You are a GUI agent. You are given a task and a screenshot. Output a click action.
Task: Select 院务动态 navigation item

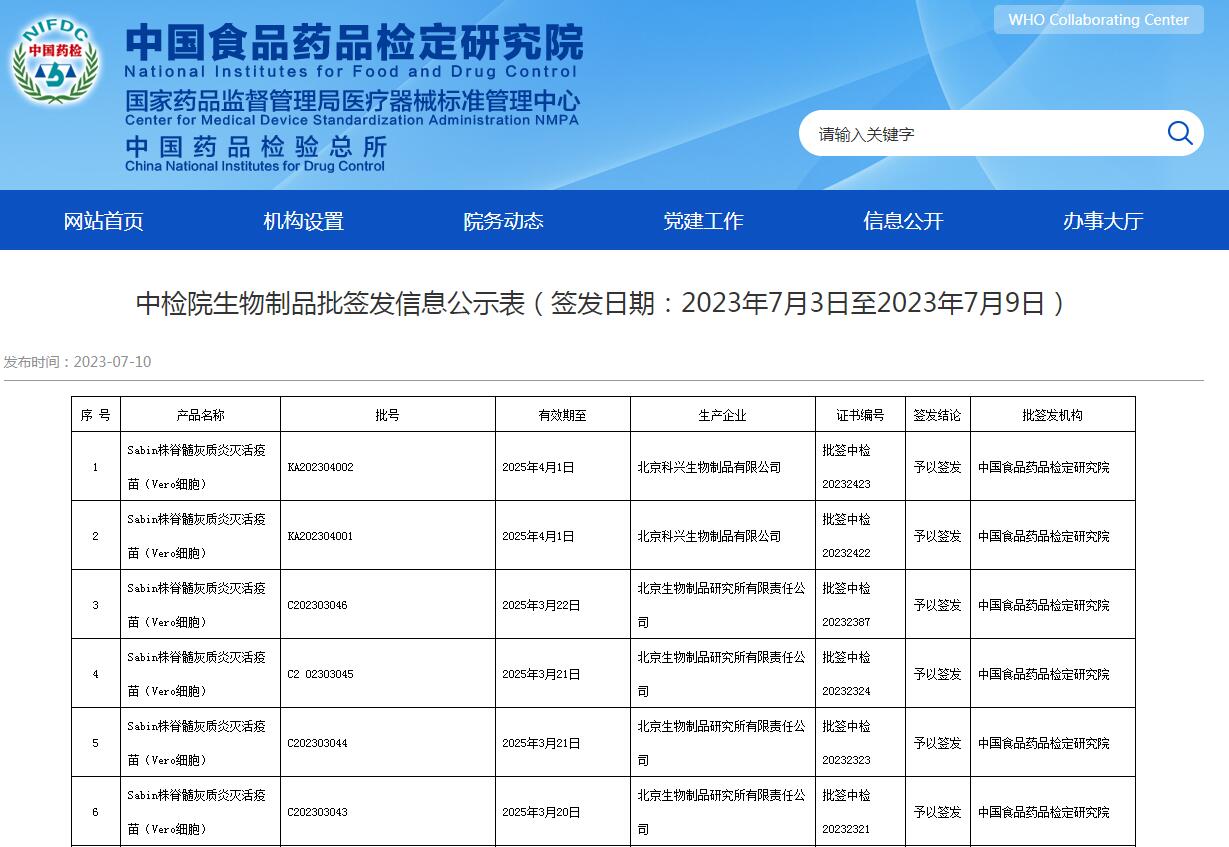tap(503, 221)
